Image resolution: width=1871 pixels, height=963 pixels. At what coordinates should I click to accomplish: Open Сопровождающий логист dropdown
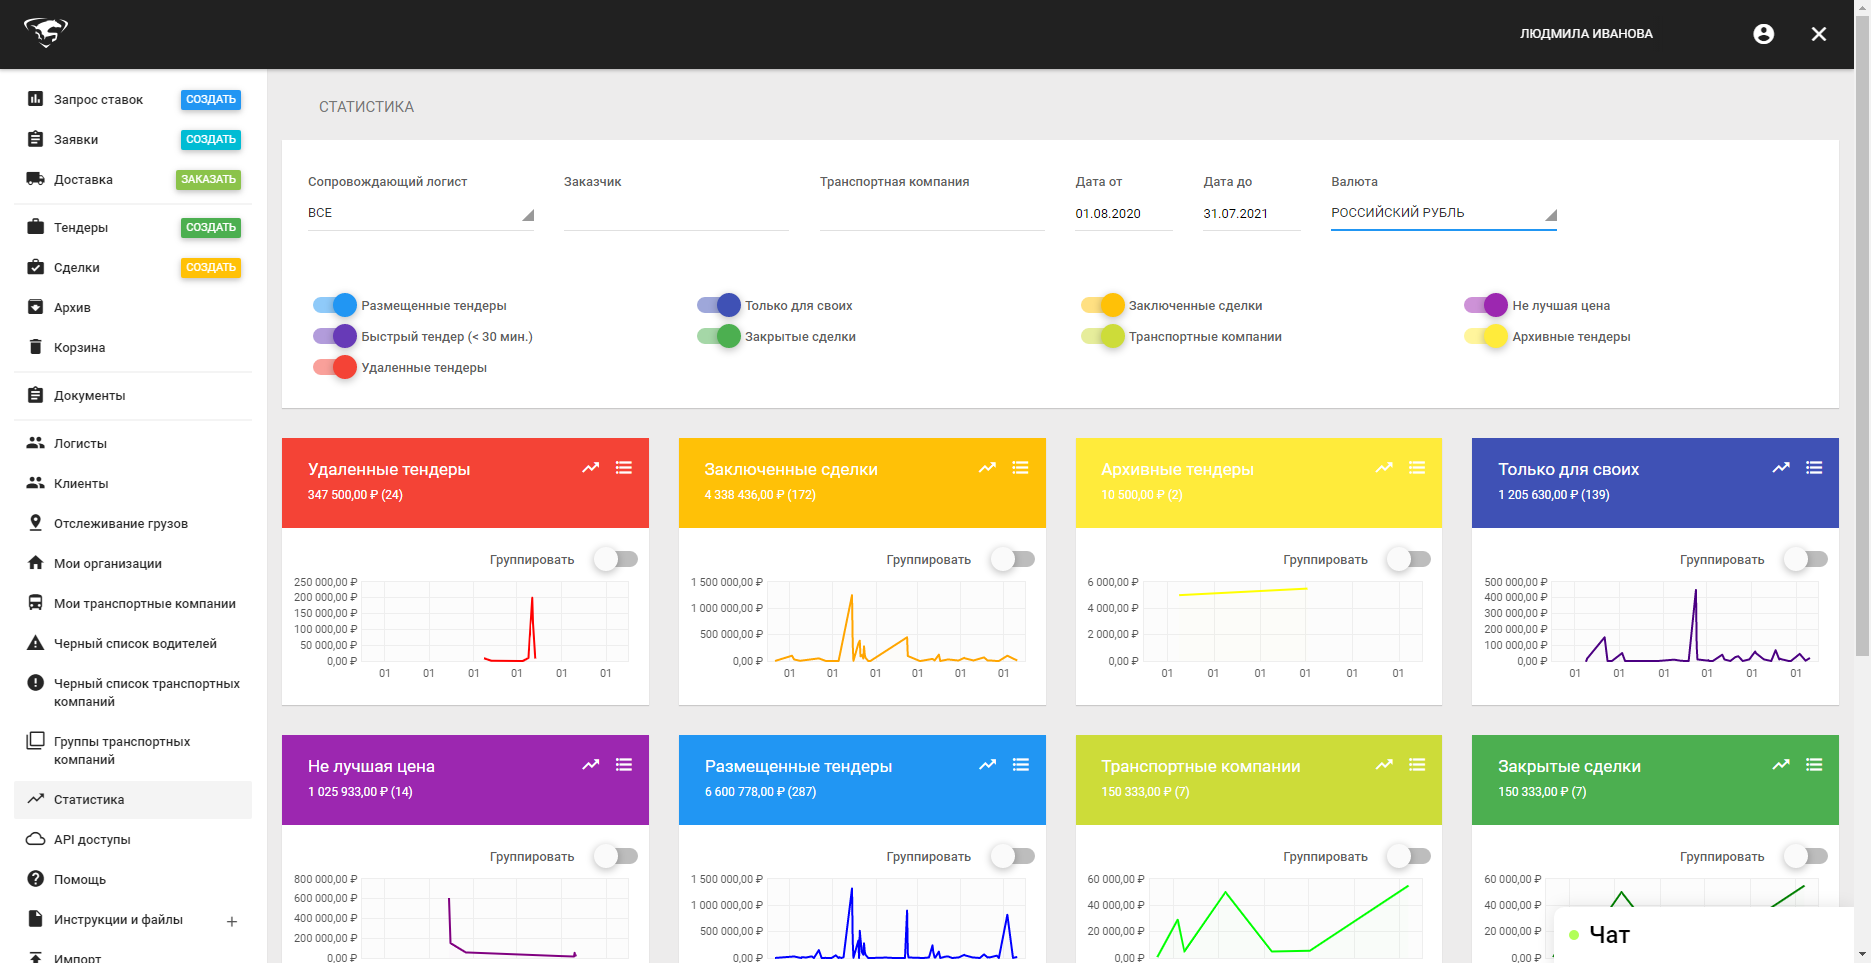[x=421, y=213]
